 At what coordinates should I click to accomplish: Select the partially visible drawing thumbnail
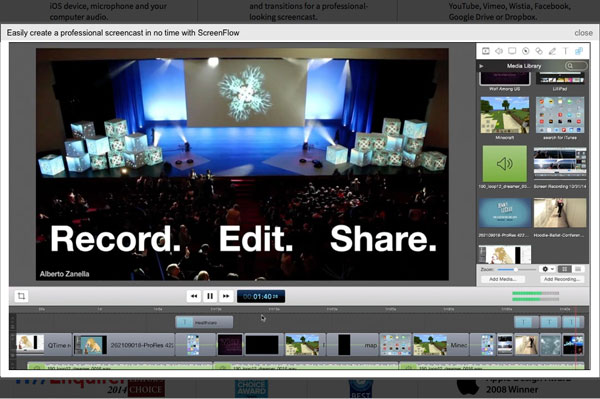point(505,254)
